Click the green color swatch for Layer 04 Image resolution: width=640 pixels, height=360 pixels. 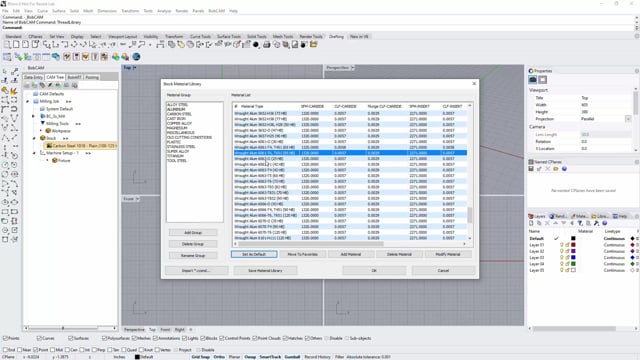(573, 264)
